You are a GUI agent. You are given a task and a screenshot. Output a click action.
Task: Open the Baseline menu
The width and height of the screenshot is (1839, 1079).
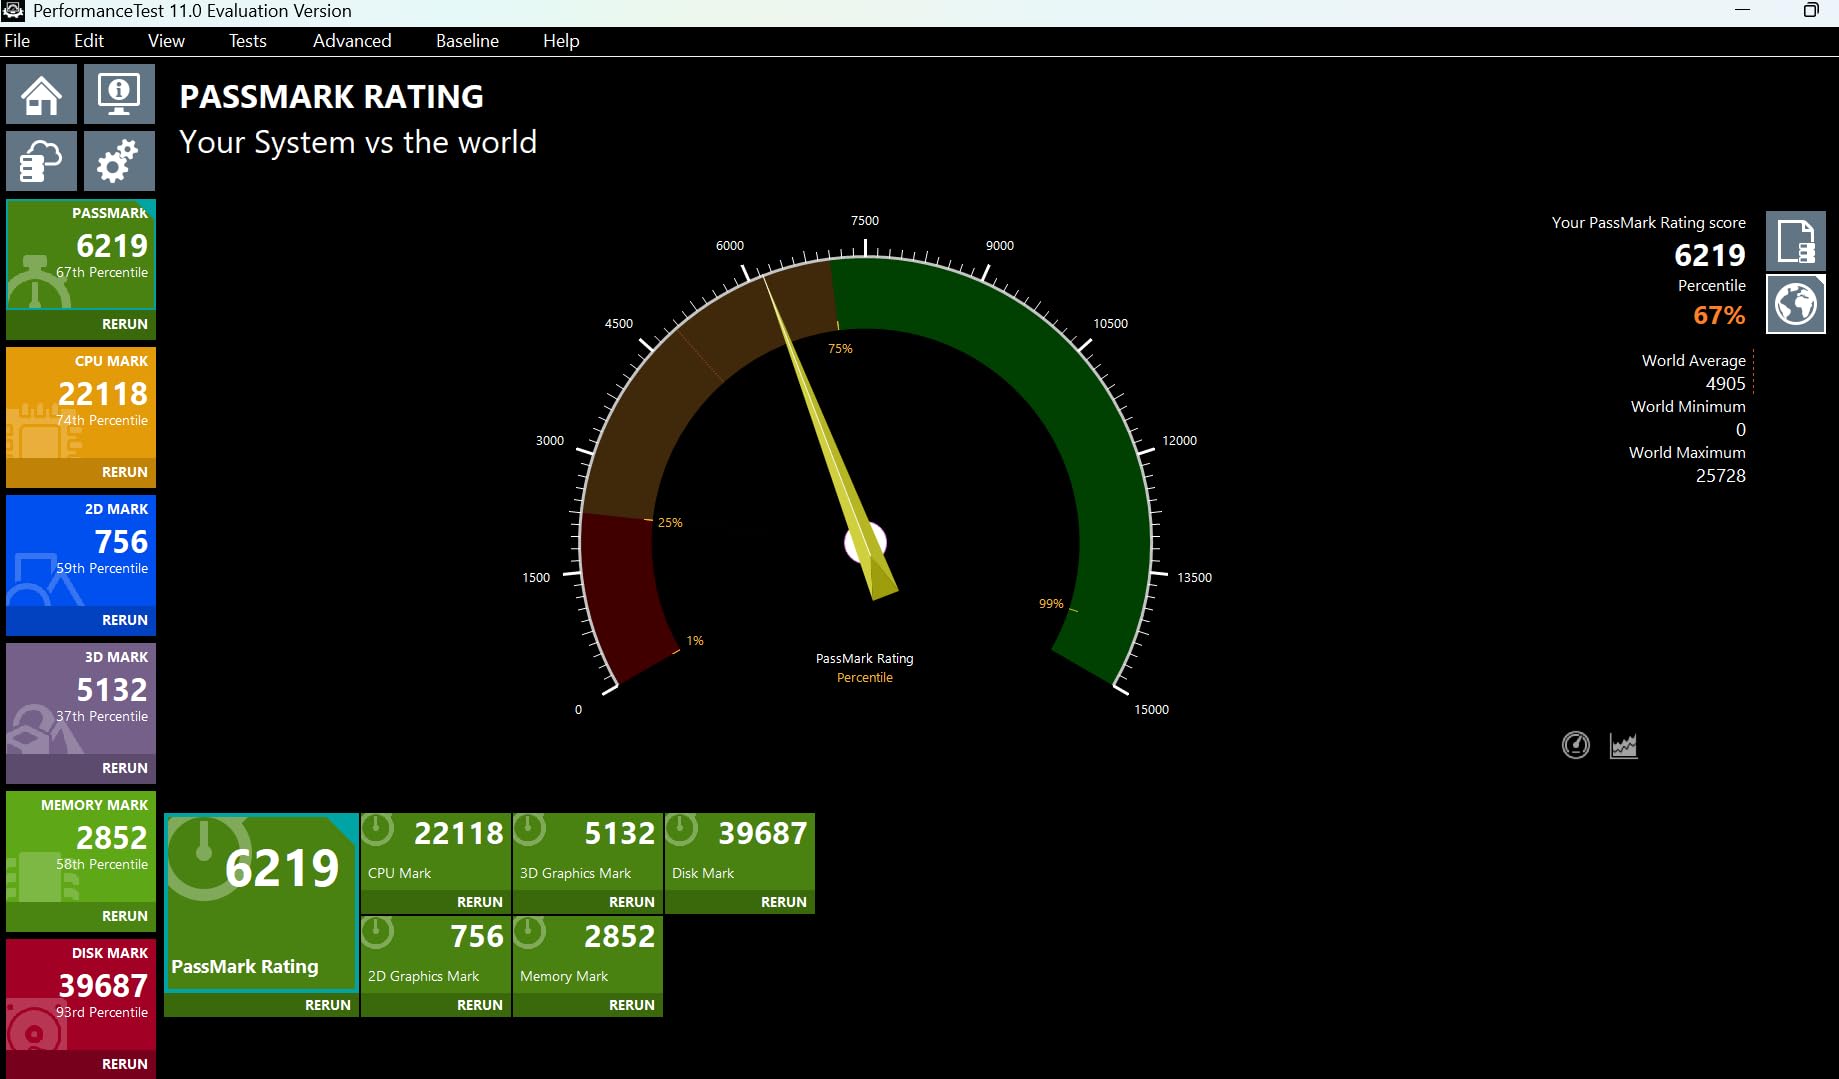(467, 41)
